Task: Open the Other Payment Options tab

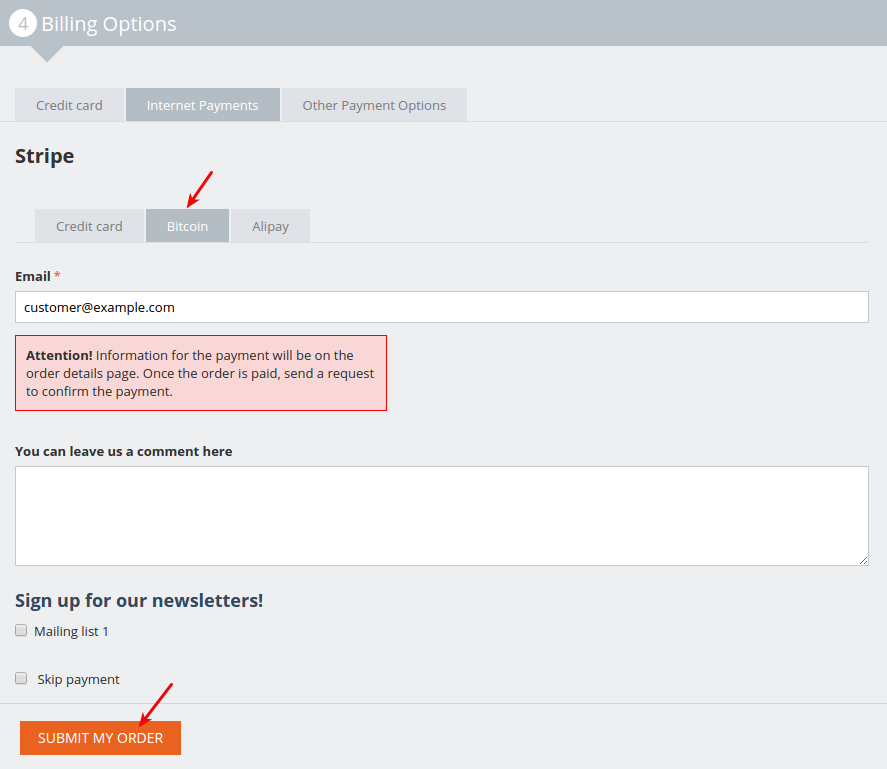Action: tap(374, 105)
